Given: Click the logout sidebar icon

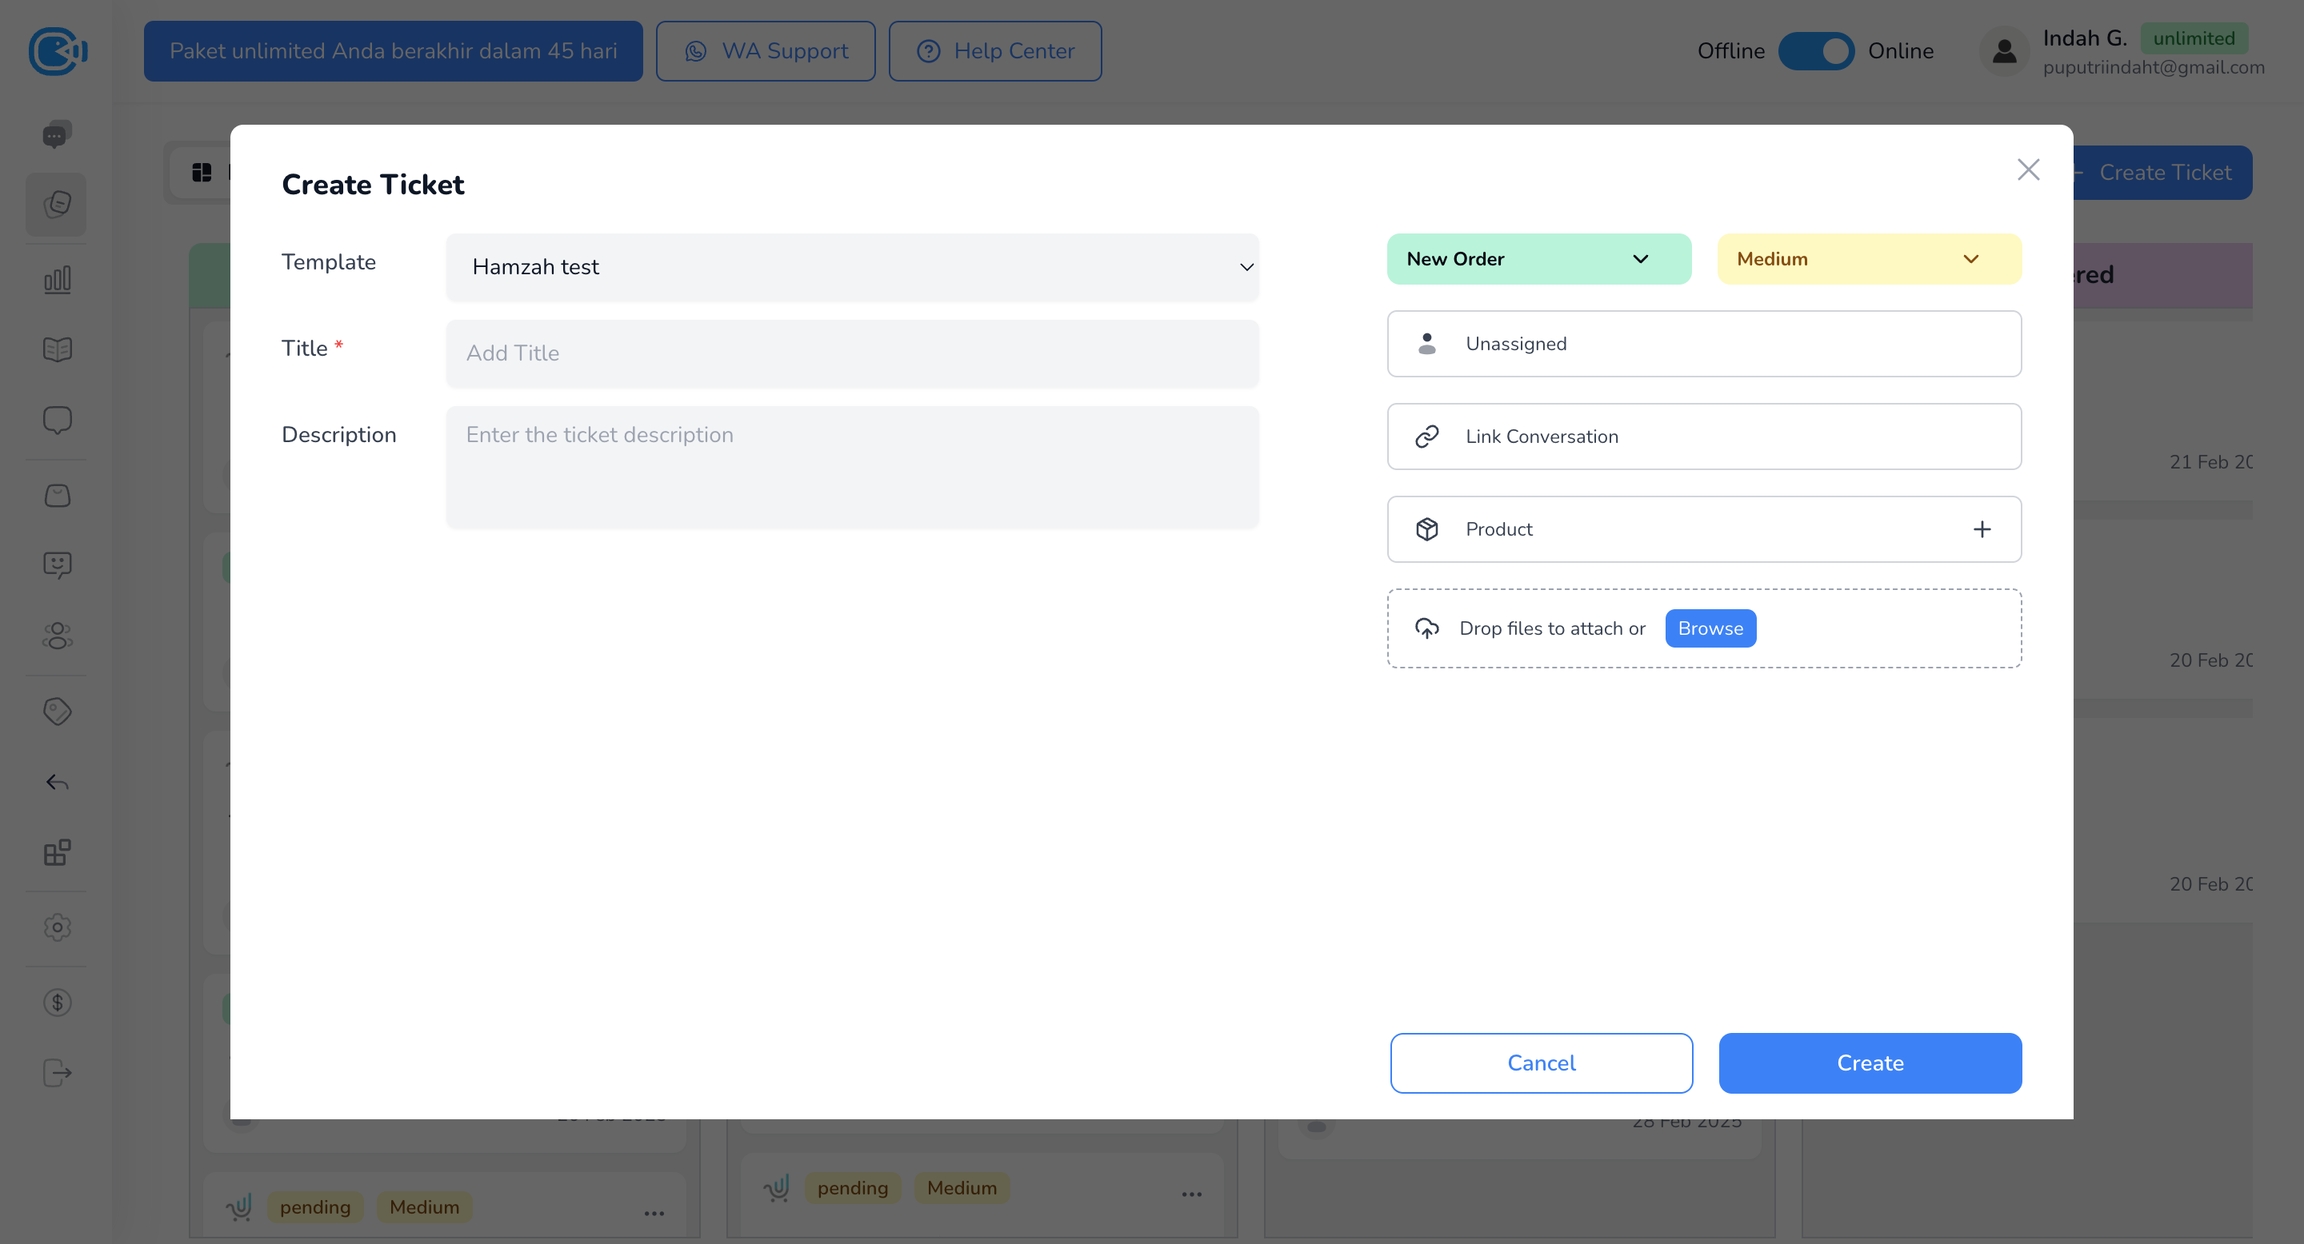Looking at the screenshot, I should [x=57, y=1073].
